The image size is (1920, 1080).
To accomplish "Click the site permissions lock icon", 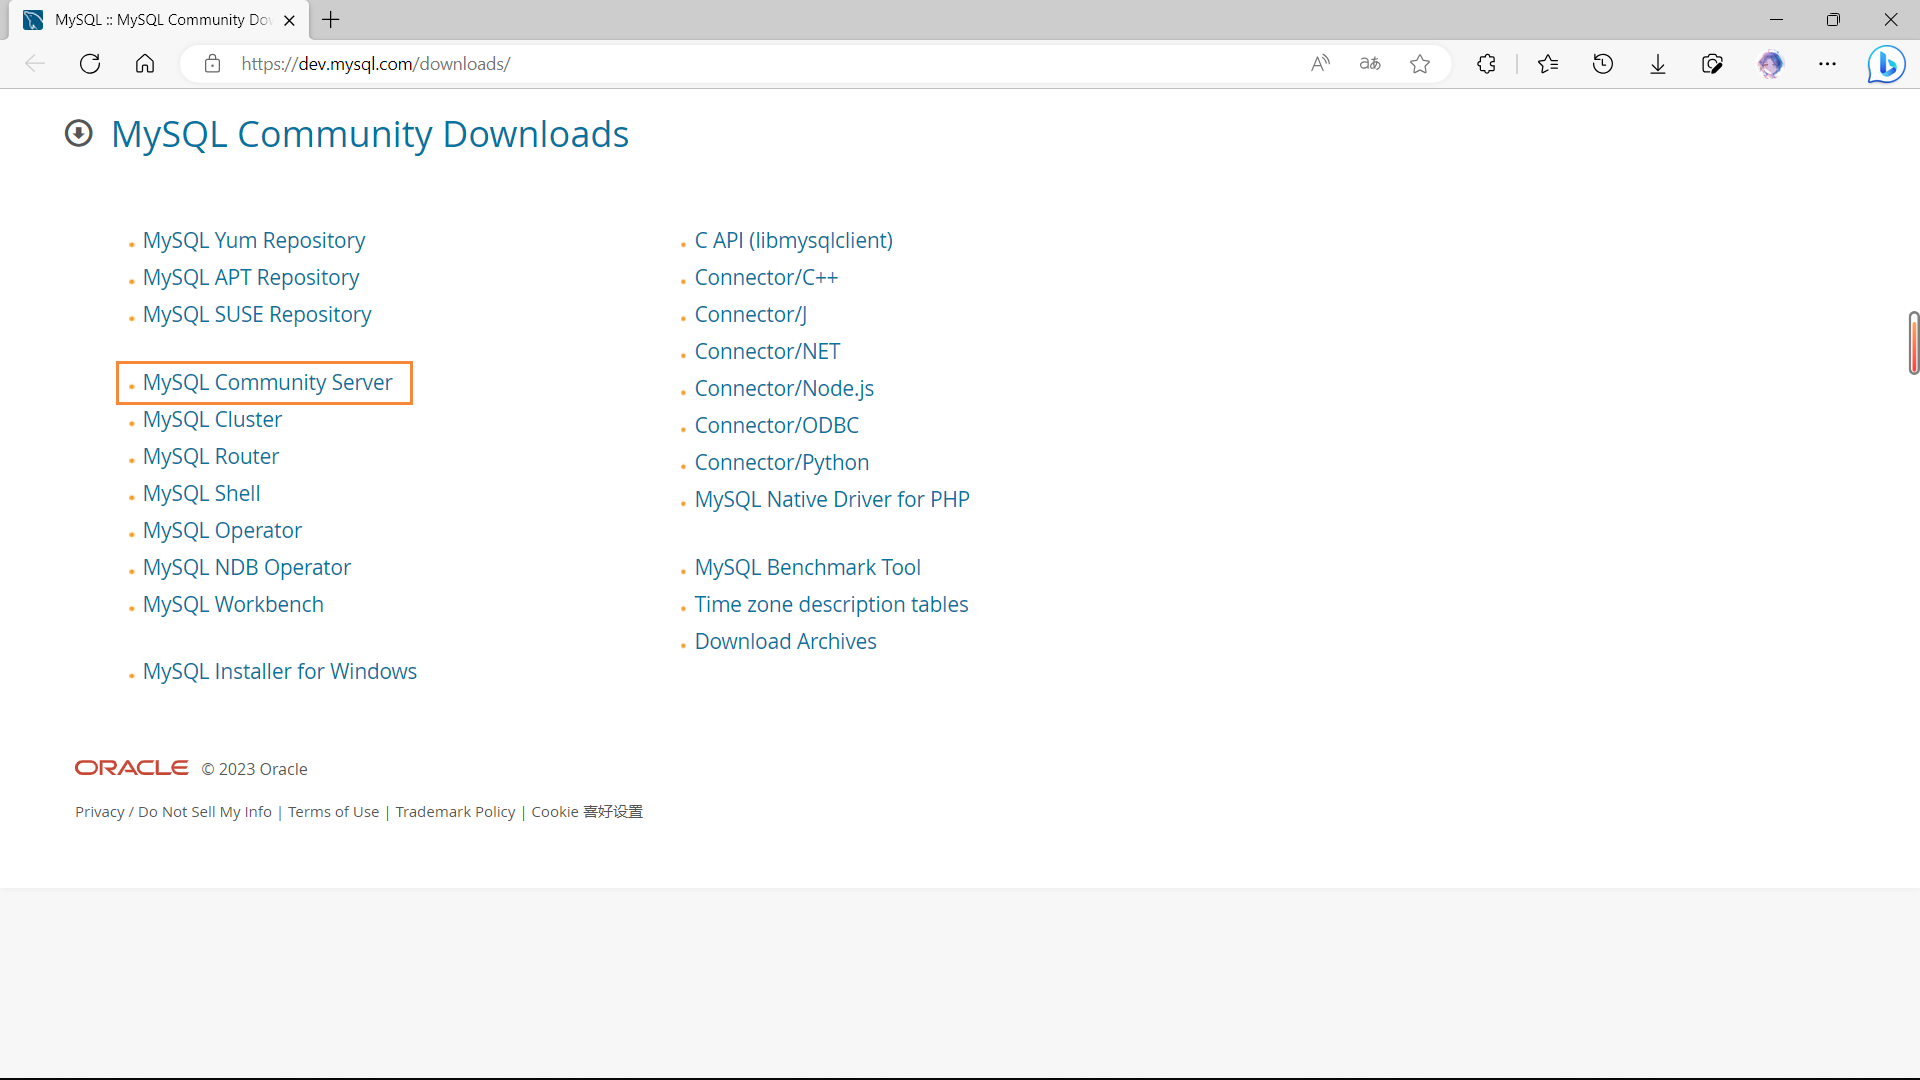I will click(x=212, y=63).
